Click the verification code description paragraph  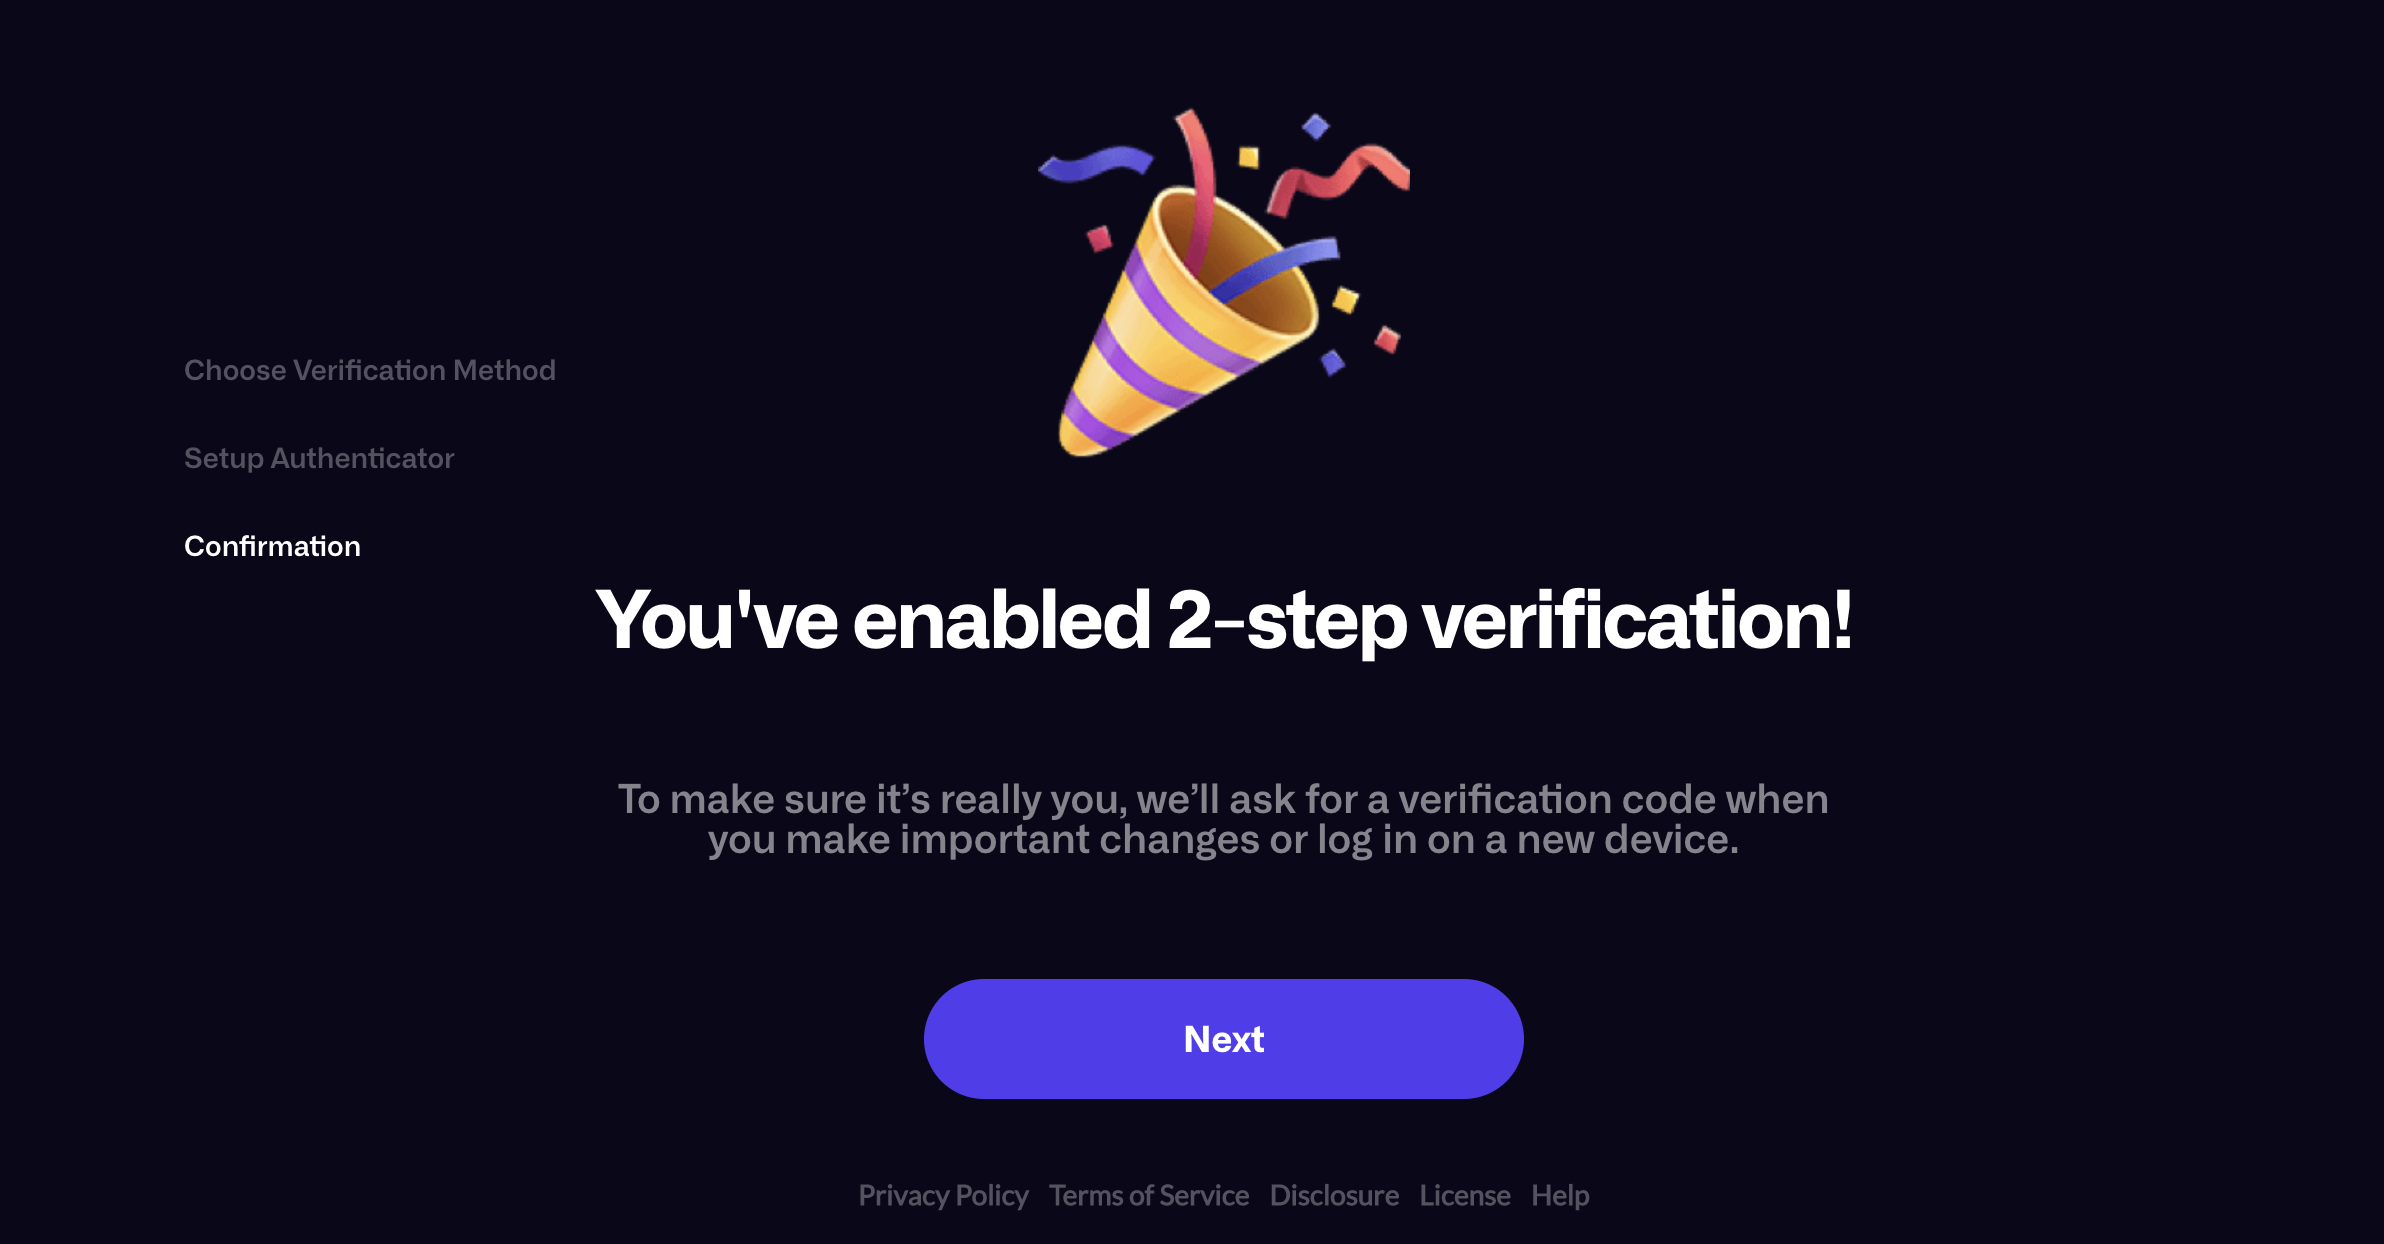pyautogui.click(x=1223, y=819)
